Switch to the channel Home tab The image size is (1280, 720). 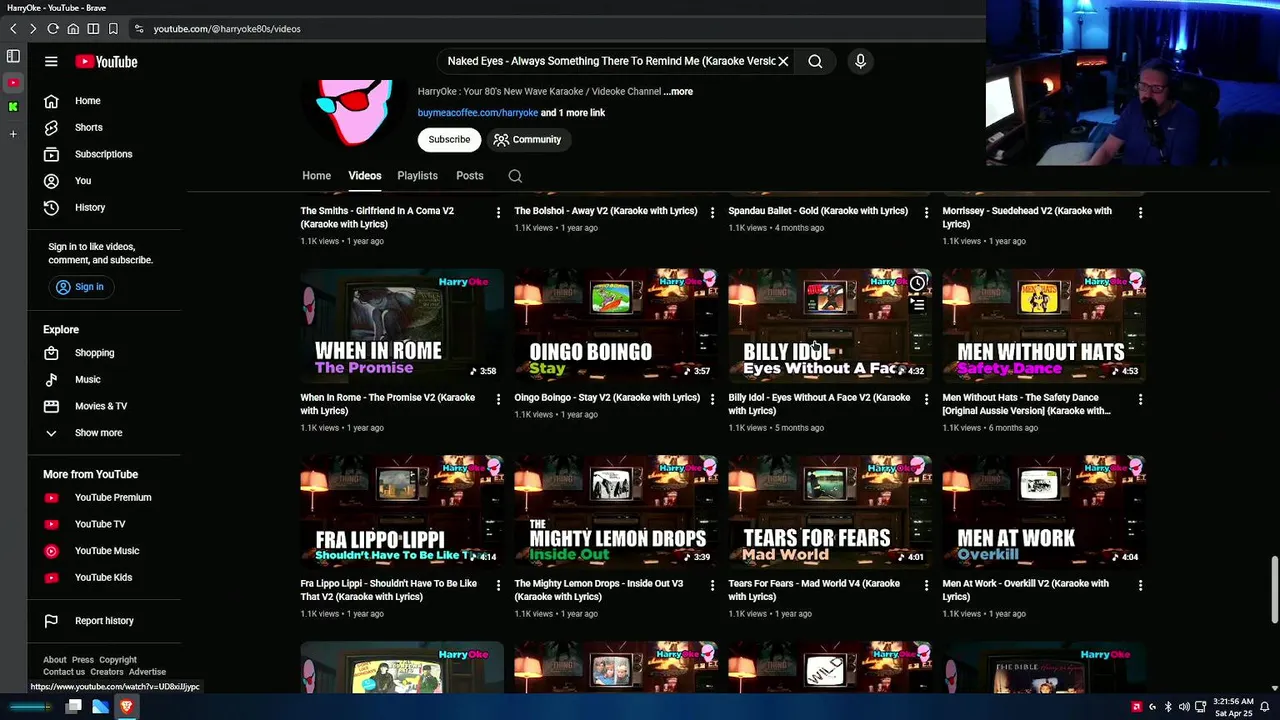[316, 176]
